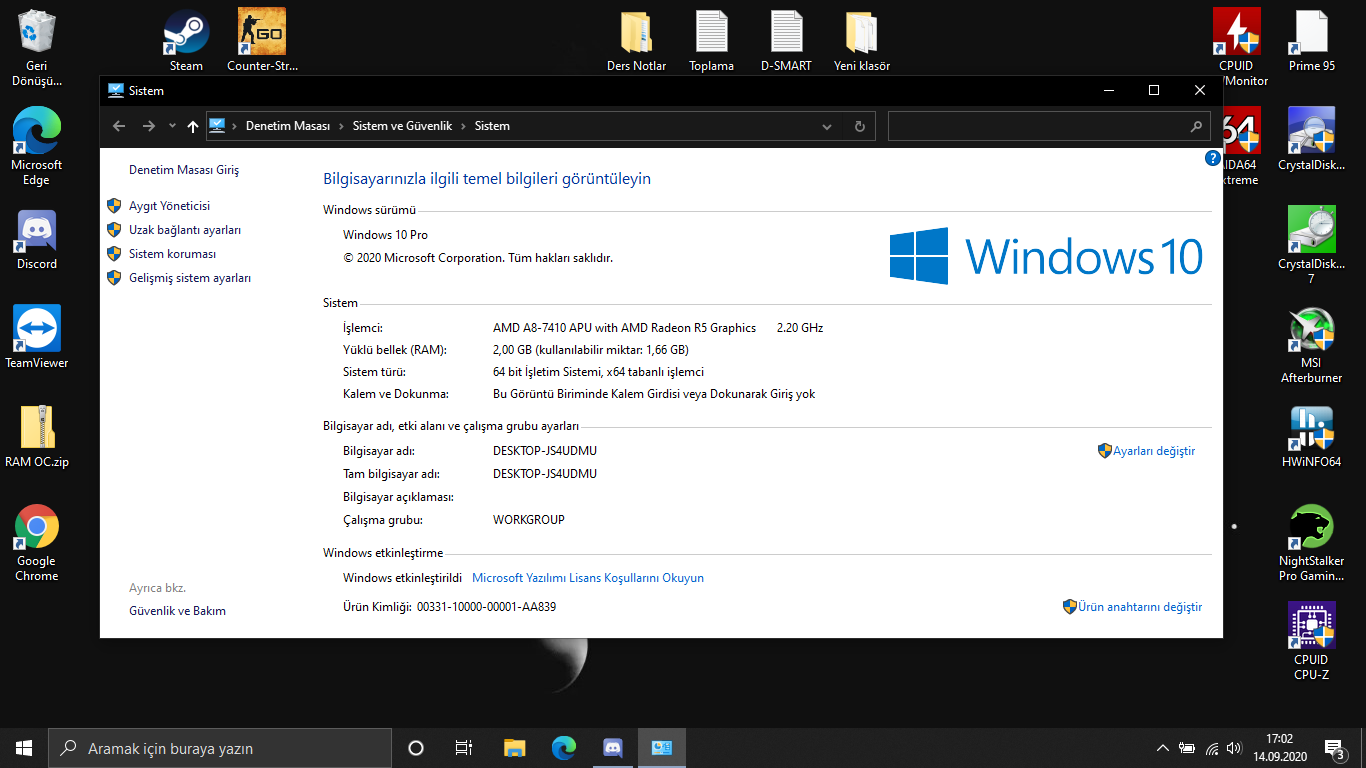Open the volume control in tray
The width and height of the screenshot is (1366, 768).
coord(1235,748)
